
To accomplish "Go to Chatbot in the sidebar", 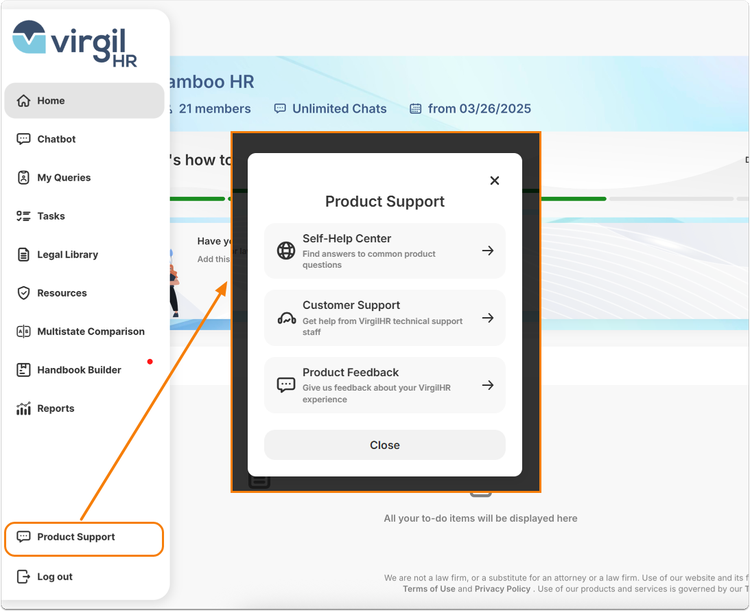I will (84, 139).
